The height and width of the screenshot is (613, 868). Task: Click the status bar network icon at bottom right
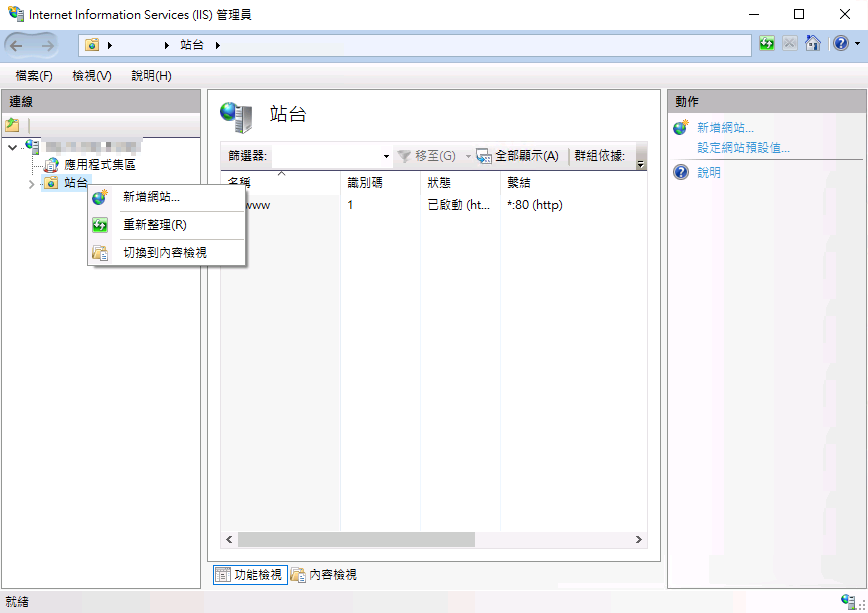(848, 601)
